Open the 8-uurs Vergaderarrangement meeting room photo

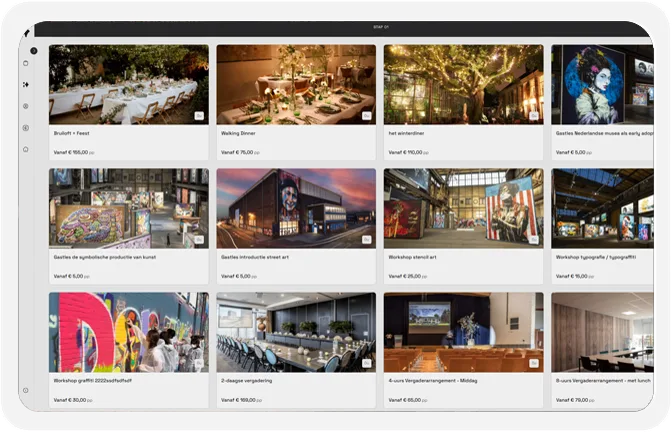coord(603,332)
